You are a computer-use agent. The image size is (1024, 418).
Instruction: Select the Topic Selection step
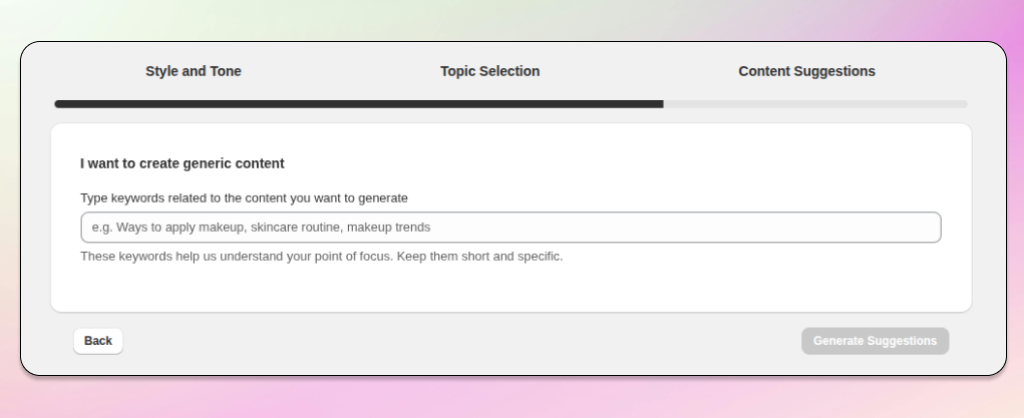pyautogui.click(x=490, y=71)
